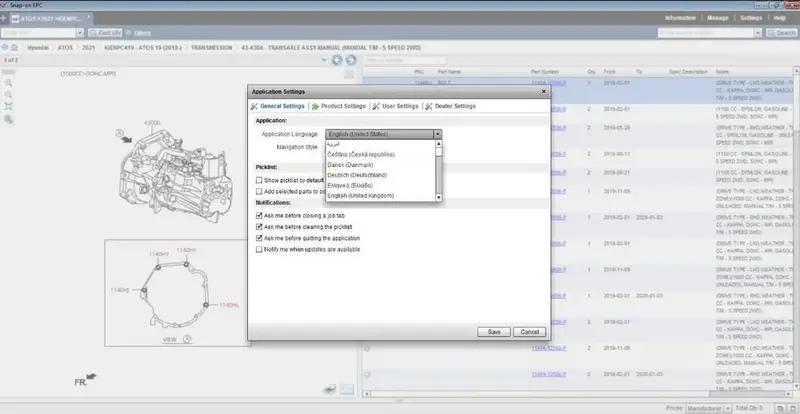Uncheck 'Ask me before closing a job tab'
Image resolution: width=800 pixels, height=414 pixels.
click(259, 215)
